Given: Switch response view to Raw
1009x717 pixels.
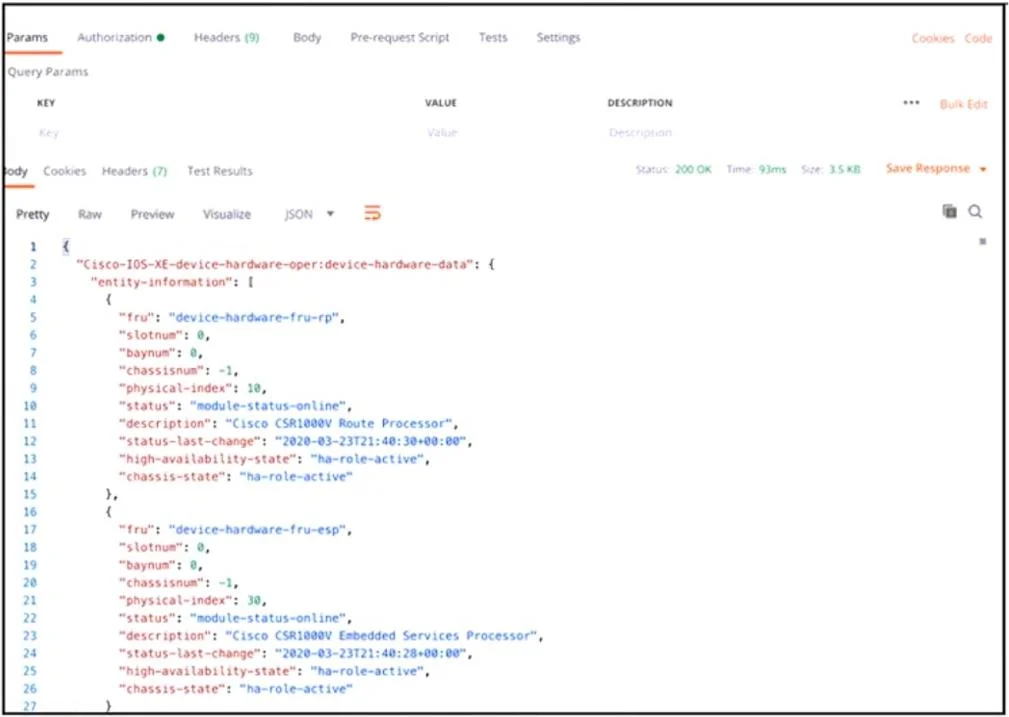Looking at the screenshot, I should tap(89, 214).
